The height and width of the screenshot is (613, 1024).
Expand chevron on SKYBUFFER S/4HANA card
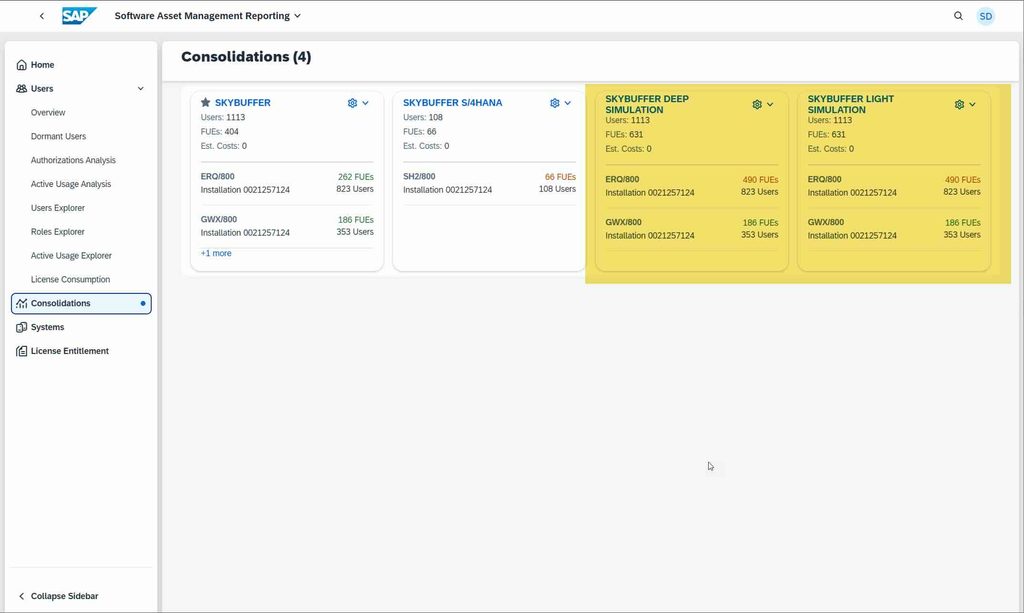pyautogui.click(x=568, y=103)
